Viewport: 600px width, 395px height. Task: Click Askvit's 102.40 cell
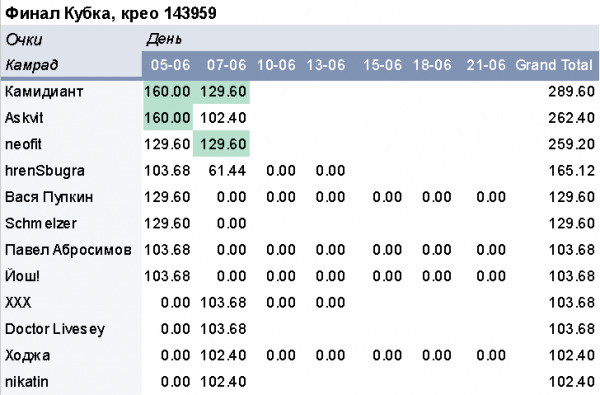pos(223,118)
